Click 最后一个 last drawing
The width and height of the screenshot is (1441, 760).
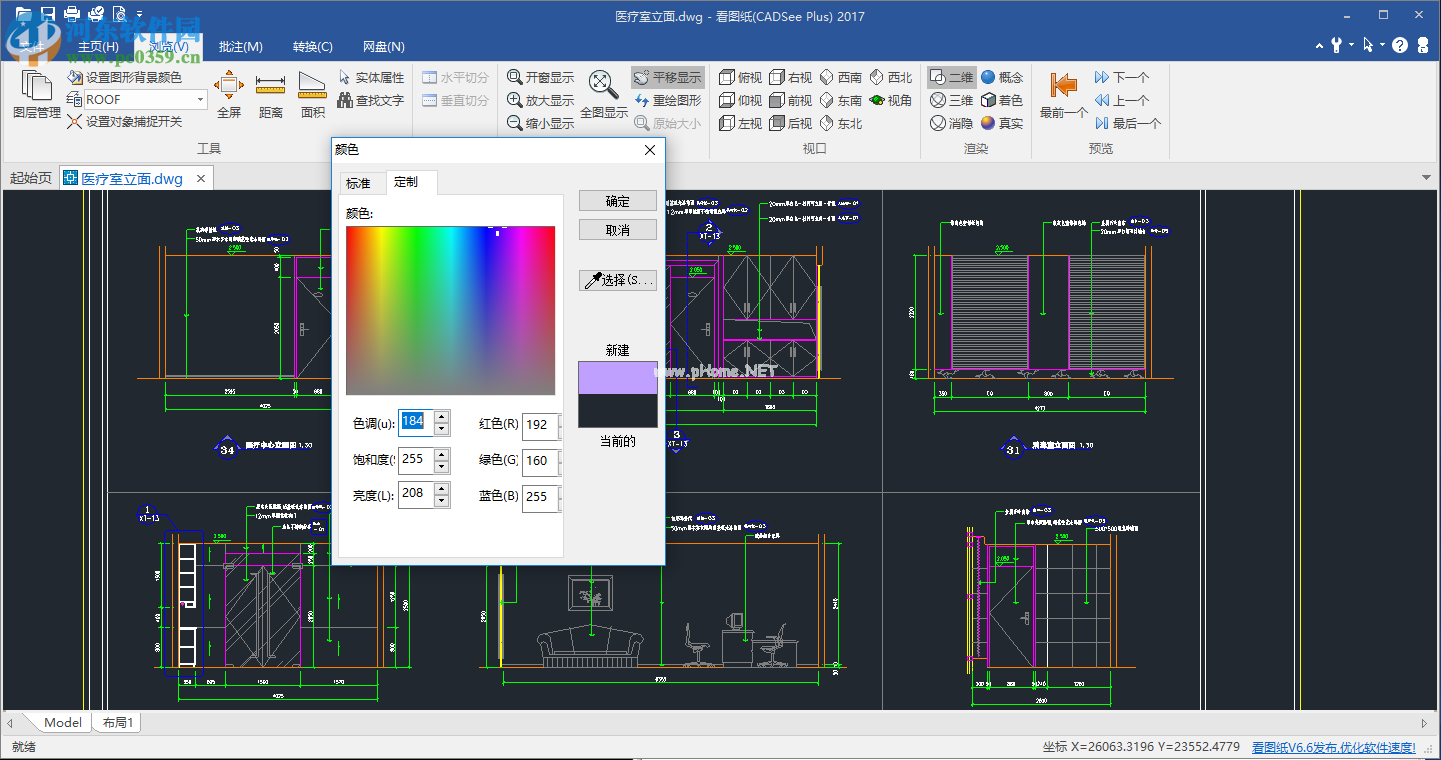click(x=1128, y=123)
